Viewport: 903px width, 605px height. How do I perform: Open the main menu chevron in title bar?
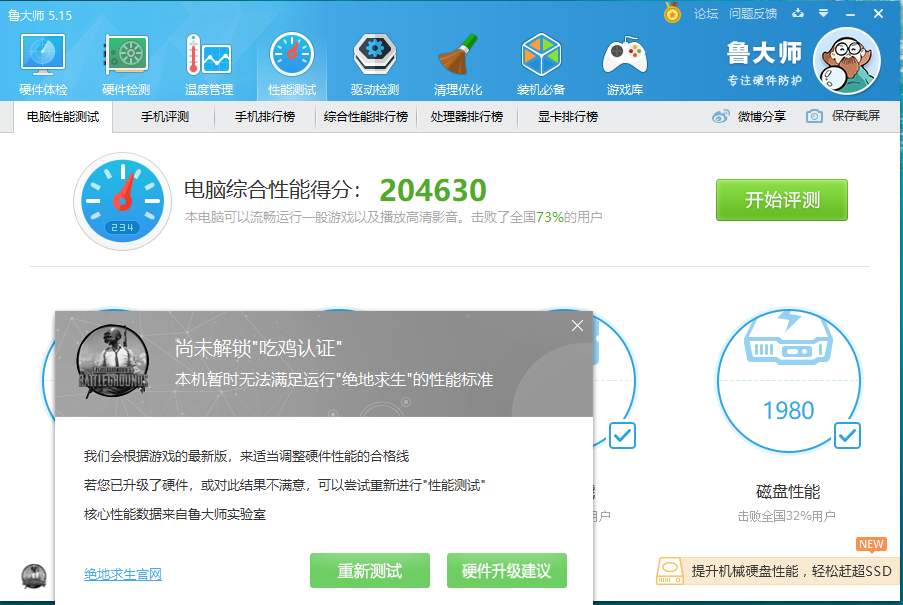820,13
